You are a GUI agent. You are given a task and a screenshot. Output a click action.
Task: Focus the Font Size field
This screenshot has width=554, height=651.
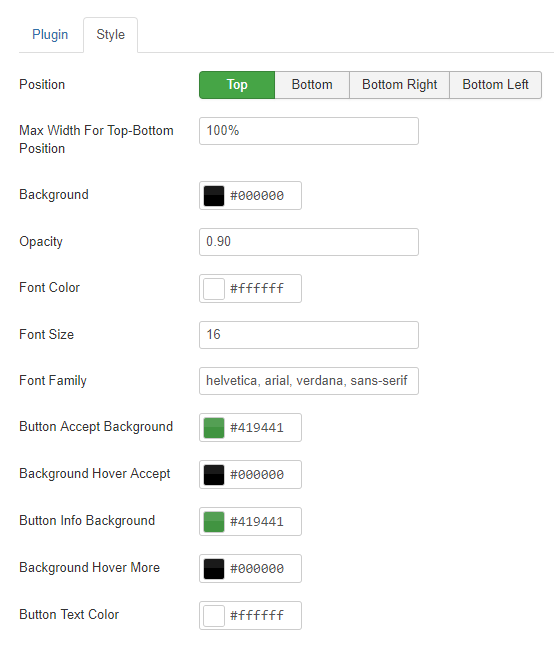pyautogui.click(x=309, y=335)
